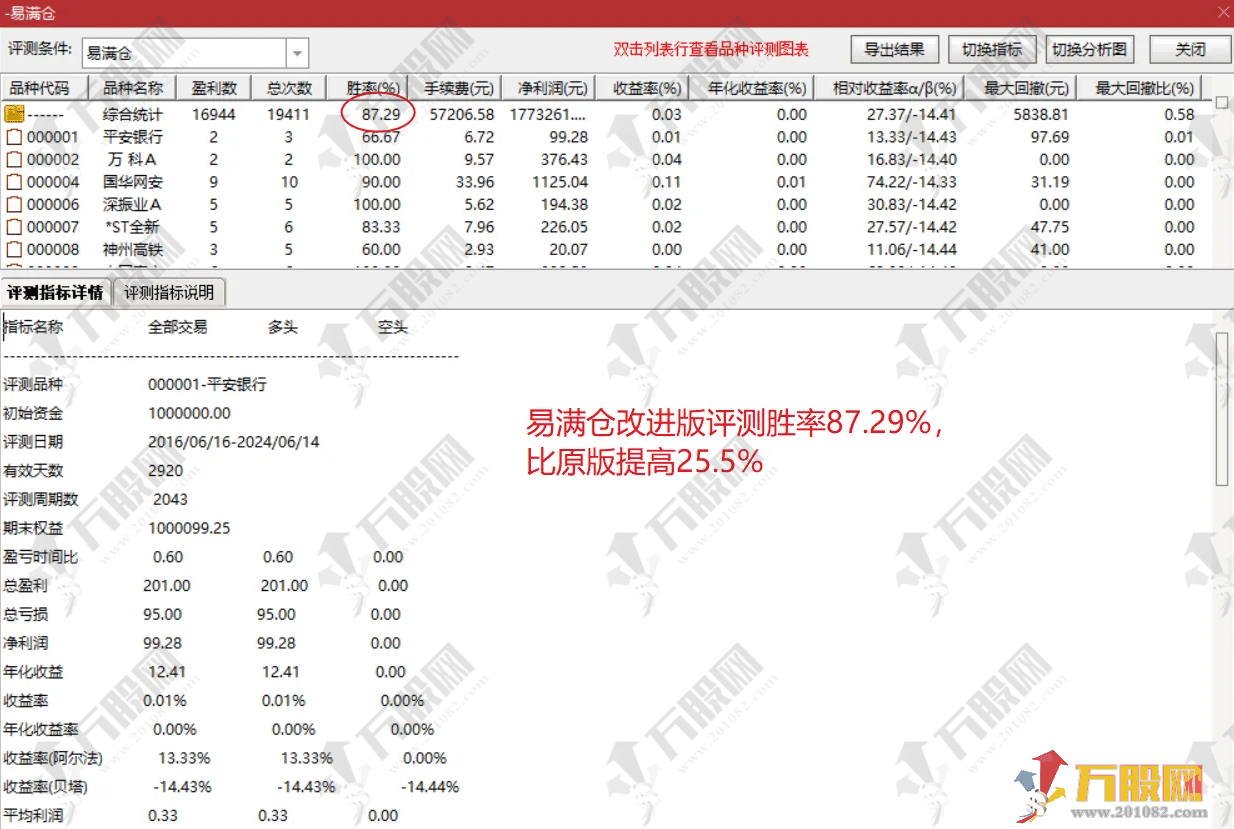Click the 收益率(贝塔) row label
The height and width of the screenshot is (829, 1234).
coord(45,787)
